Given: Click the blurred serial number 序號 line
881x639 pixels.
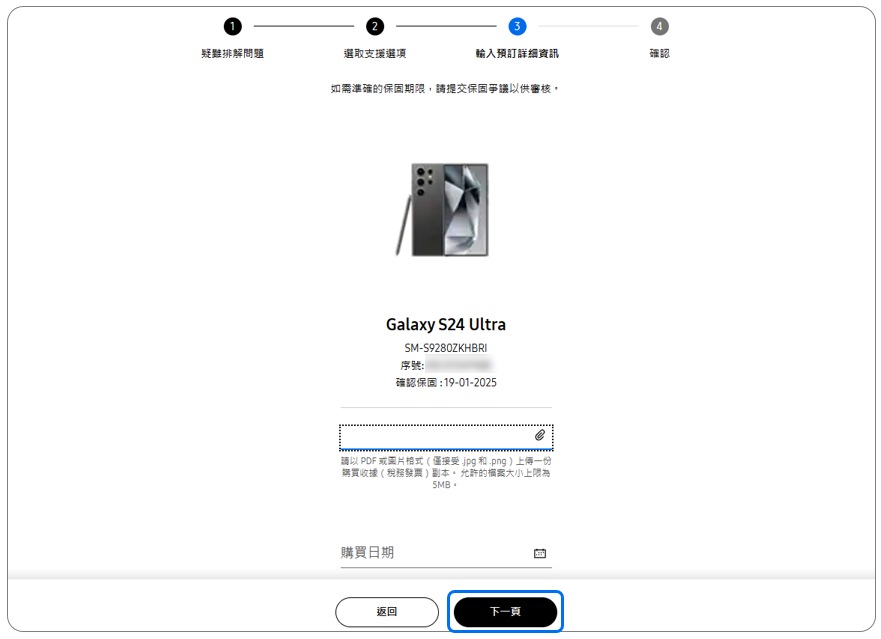Looking at the screenshot, I should [446, 365].
